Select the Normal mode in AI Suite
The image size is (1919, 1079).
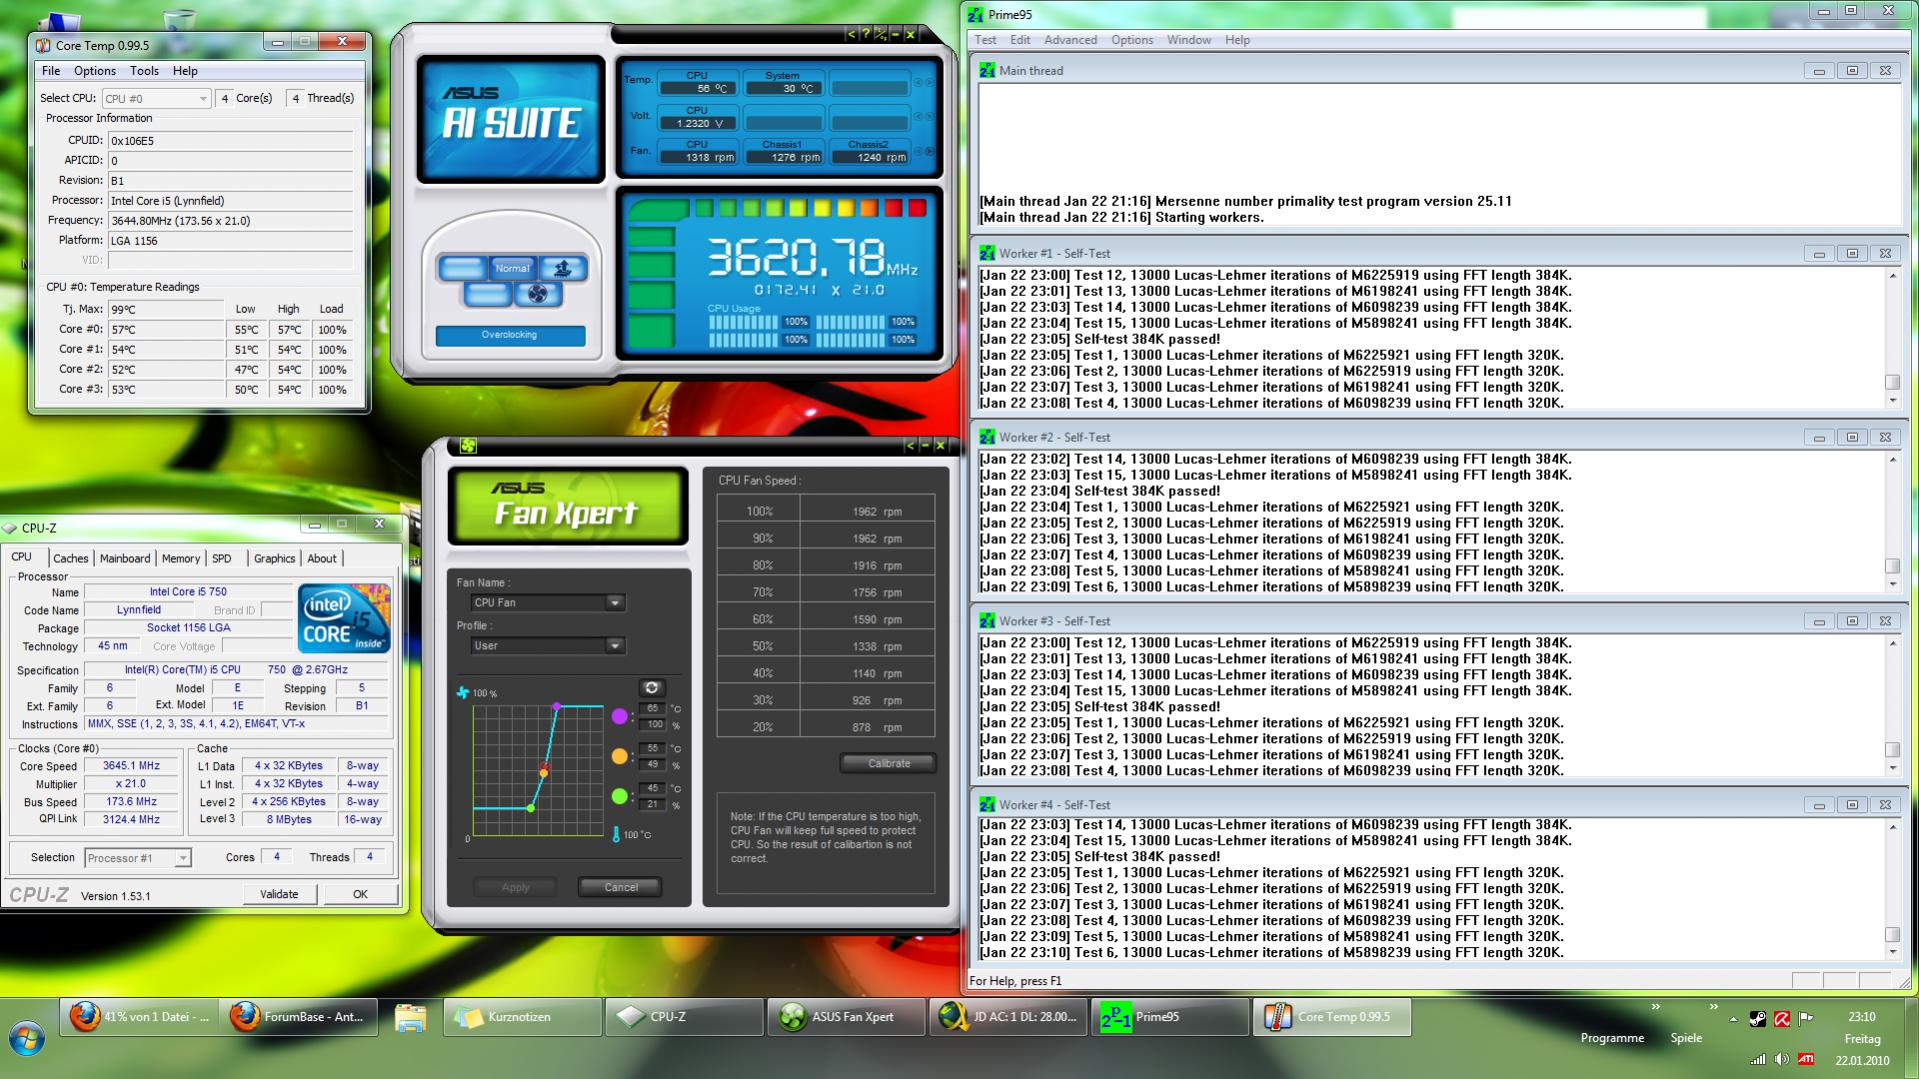512,268
